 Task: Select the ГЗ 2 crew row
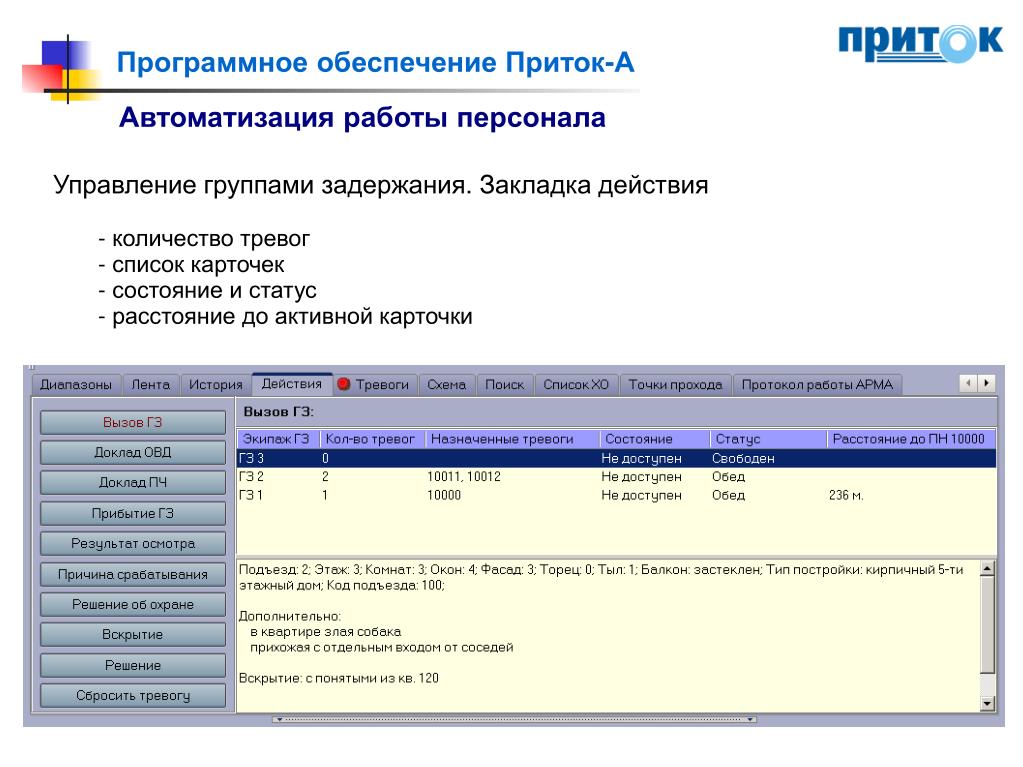coord(617,477)
